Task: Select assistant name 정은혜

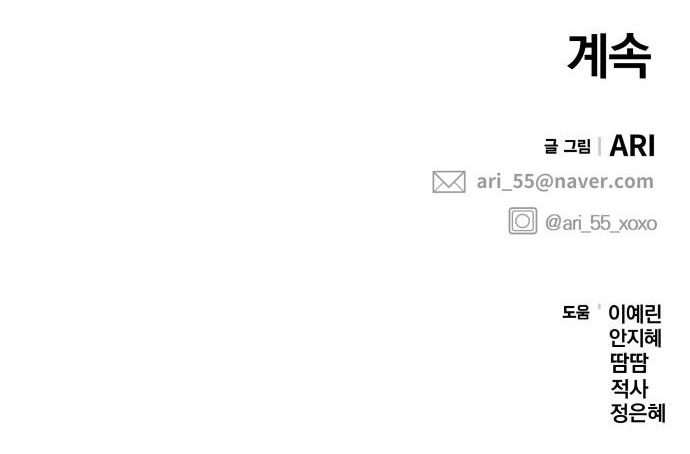Action: click(637, 413)
